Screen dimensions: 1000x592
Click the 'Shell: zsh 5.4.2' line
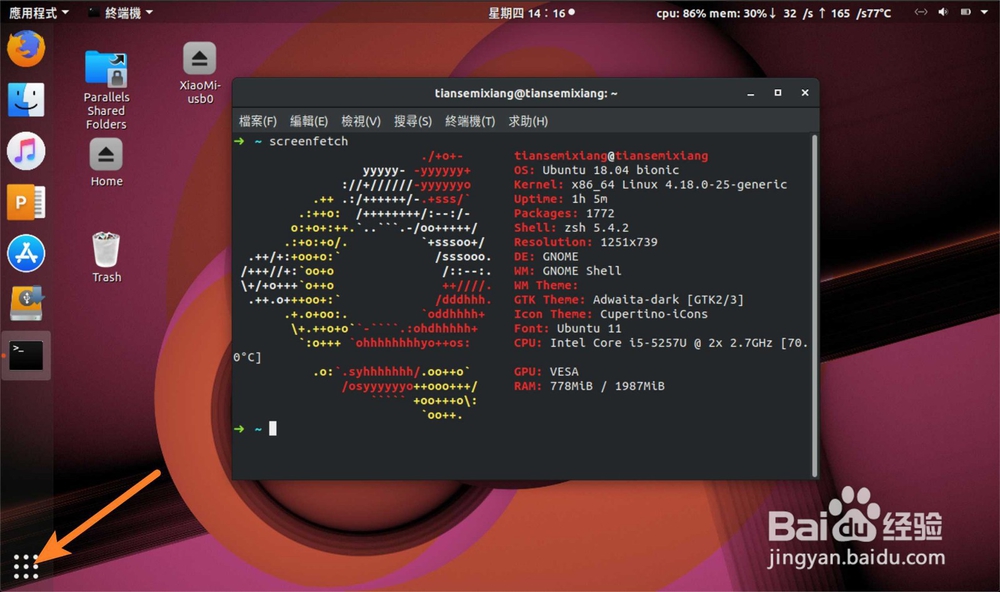[571, 228]
